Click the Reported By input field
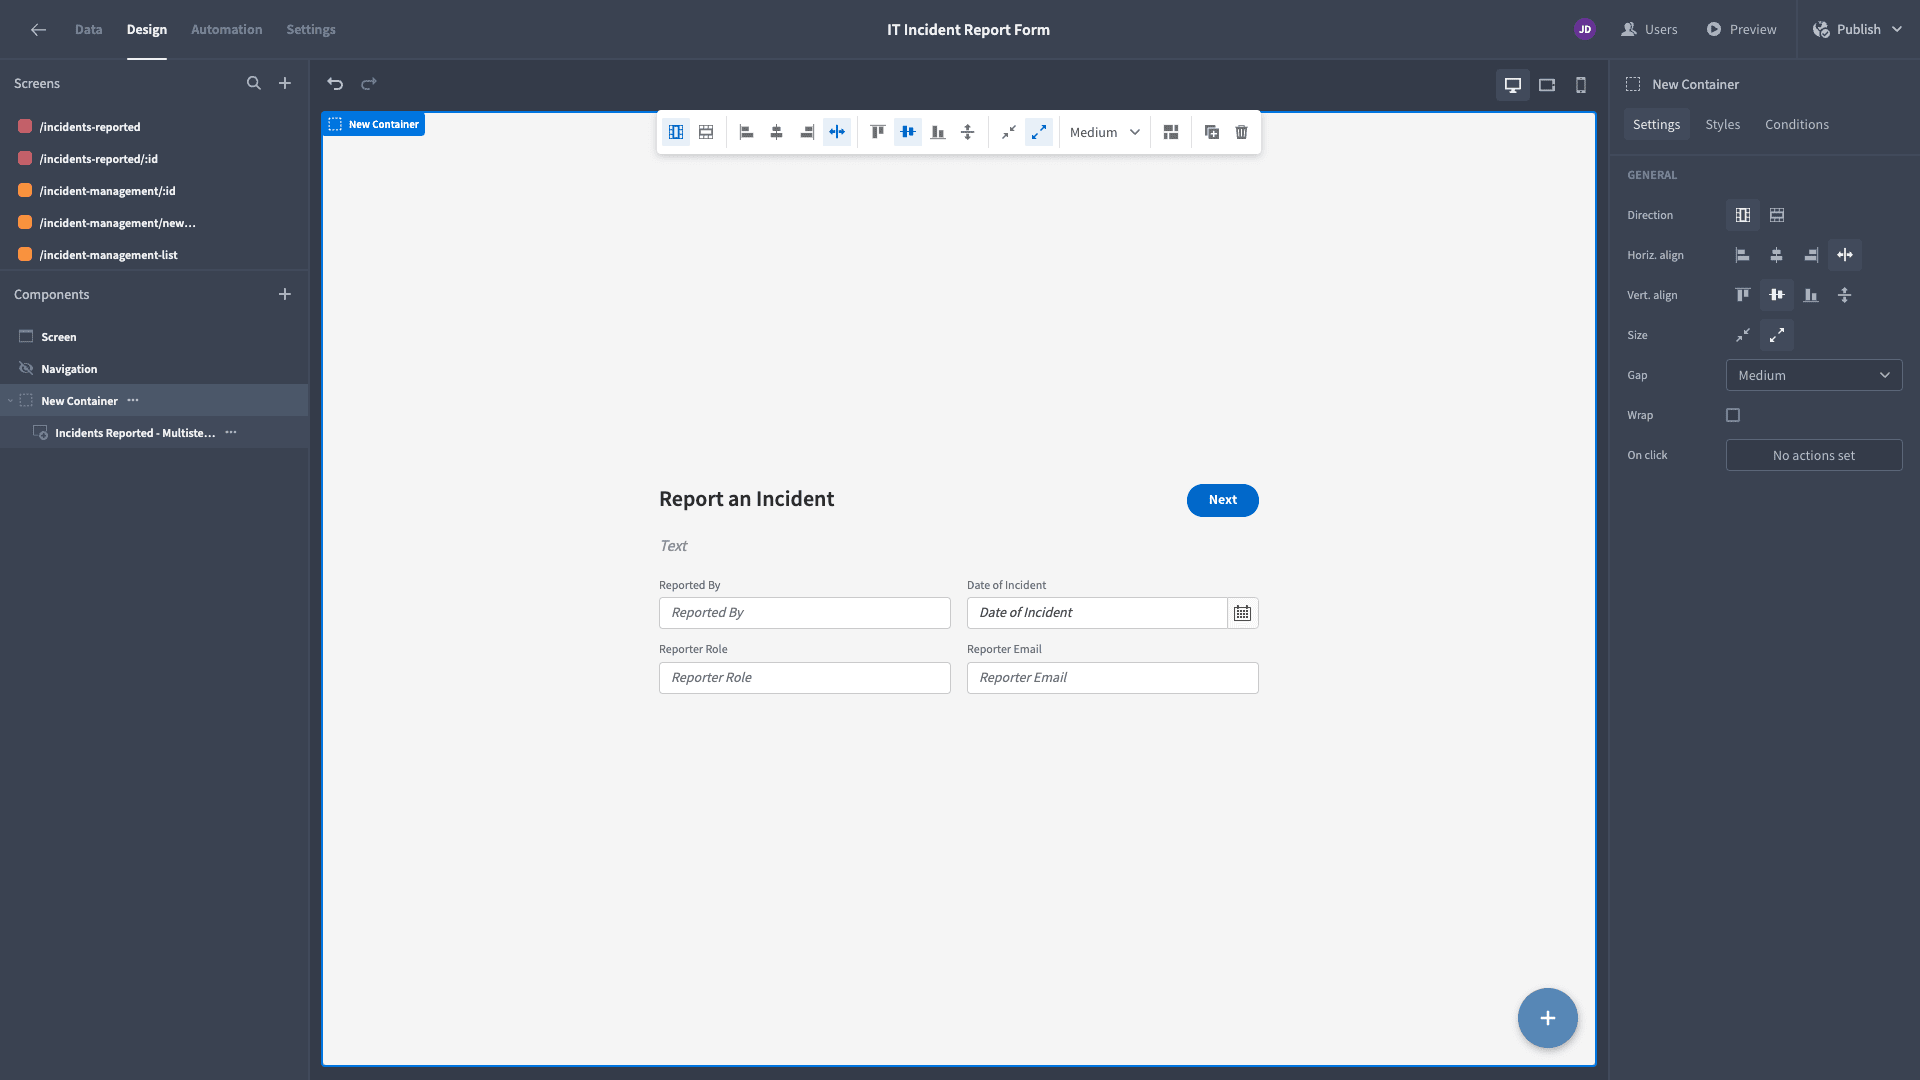1920x1080 pixels. pyautogui.click(x=804, y=613)
